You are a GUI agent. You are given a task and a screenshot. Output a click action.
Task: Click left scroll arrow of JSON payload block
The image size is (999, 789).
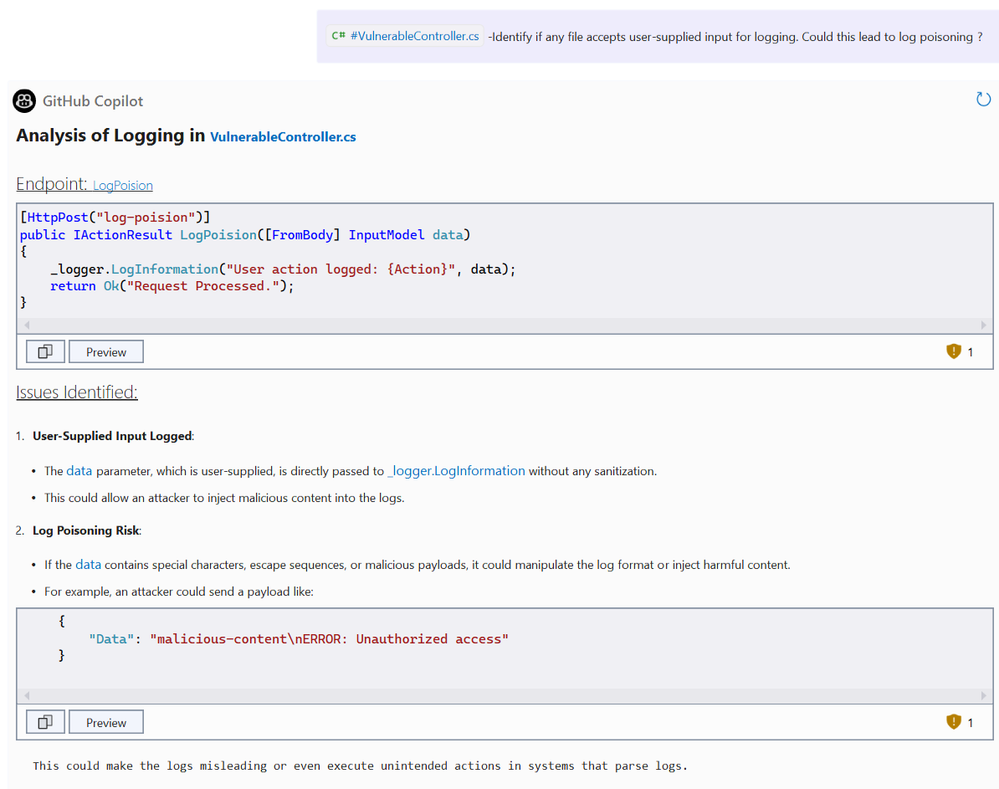click(x=27, y=695)
